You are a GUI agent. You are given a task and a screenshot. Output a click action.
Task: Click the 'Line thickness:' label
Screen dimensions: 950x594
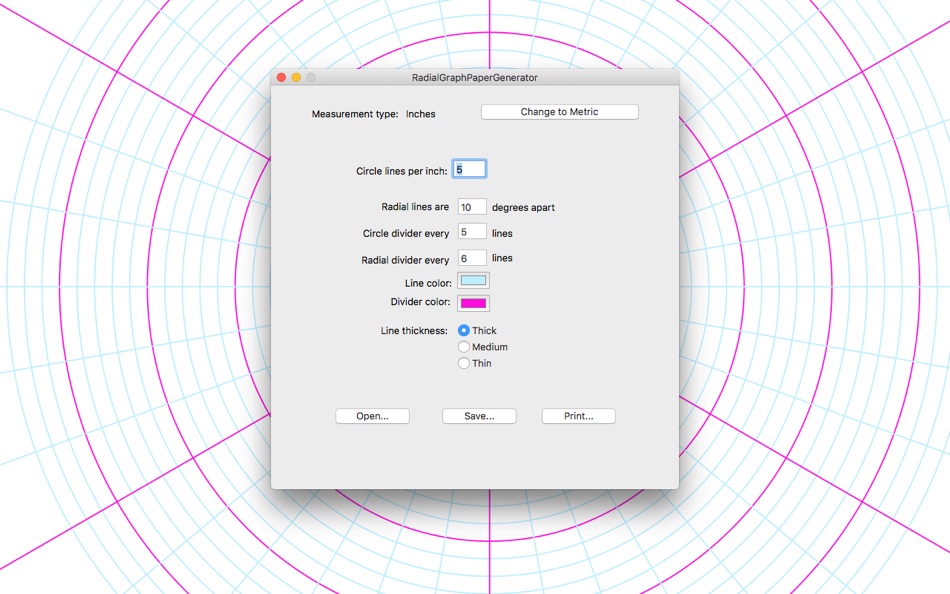(x=414, y=331)
